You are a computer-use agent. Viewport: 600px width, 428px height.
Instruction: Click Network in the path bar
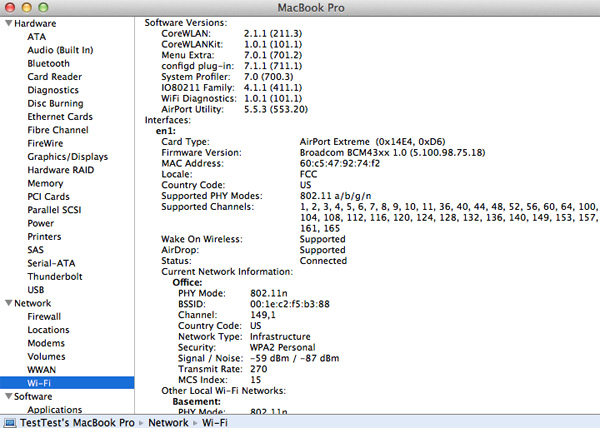pyautogui.click(x=168, y=423)
